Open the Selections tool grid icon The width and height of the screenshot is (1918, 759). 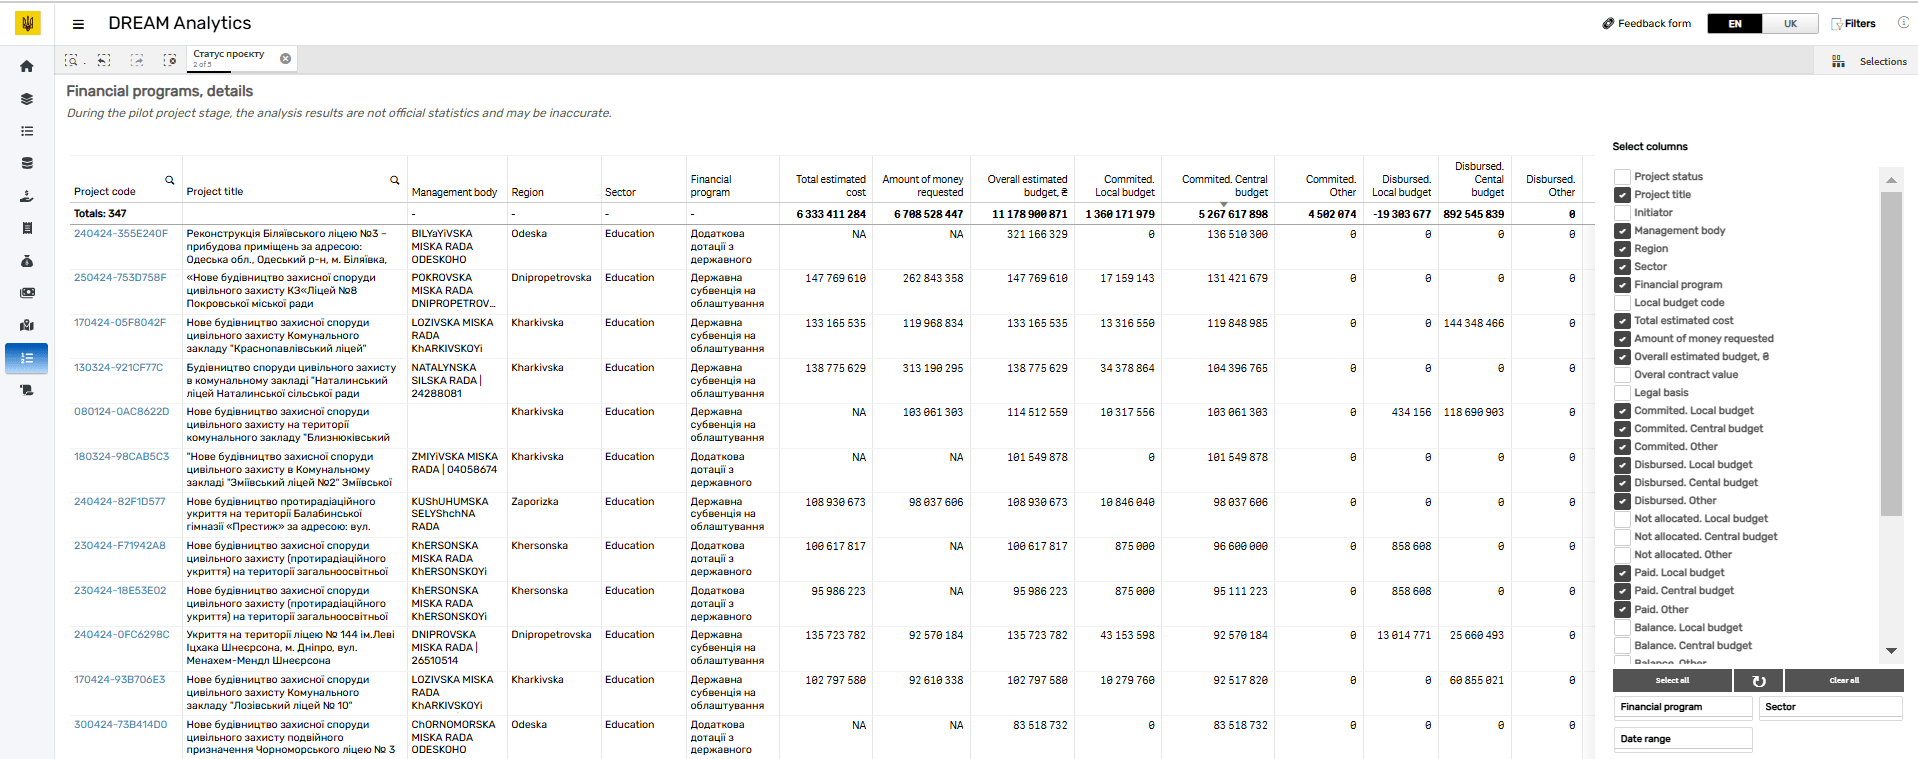(1838, 62)
